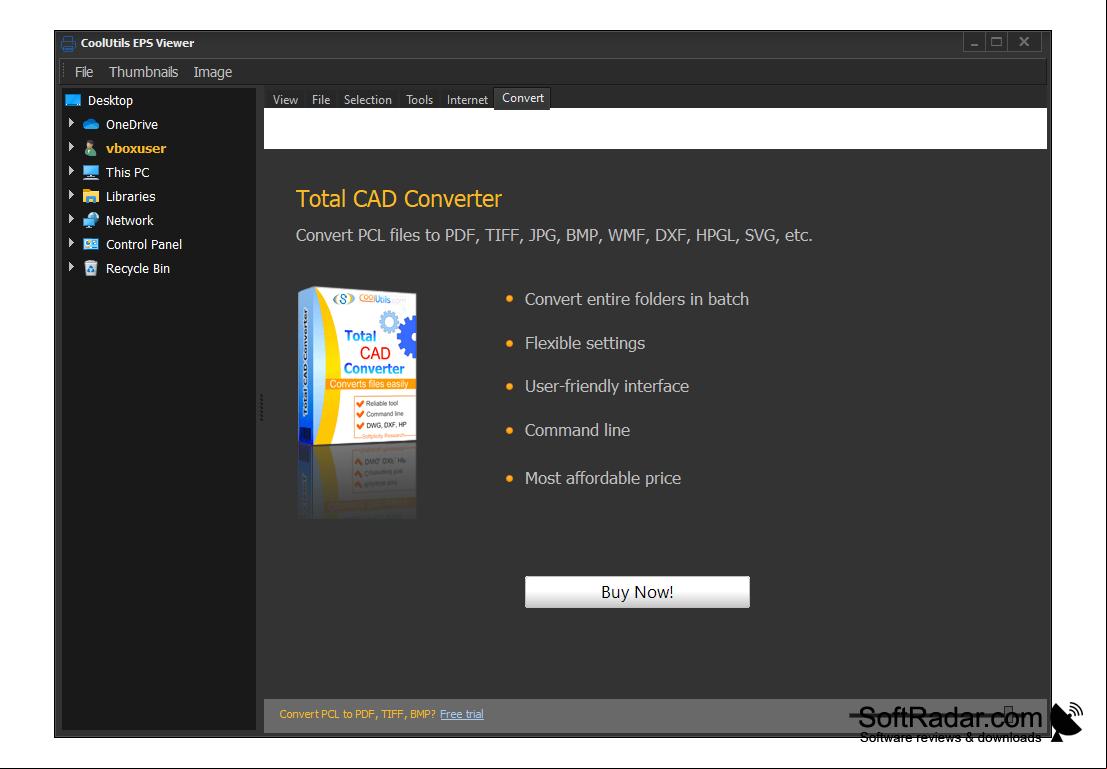Click the Recycle Bin icon
Viewport: 1107px width, 769px height.
[90, 268]
